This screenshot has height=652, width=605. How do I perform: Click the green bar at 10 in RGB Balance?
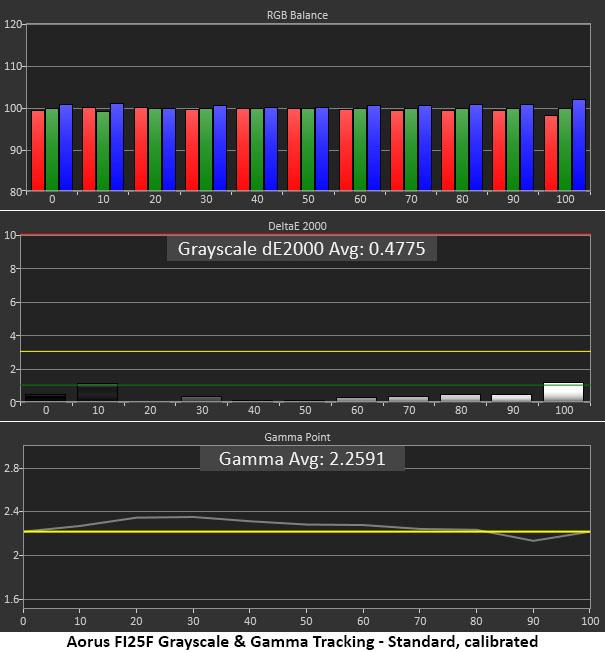(103, 151)
